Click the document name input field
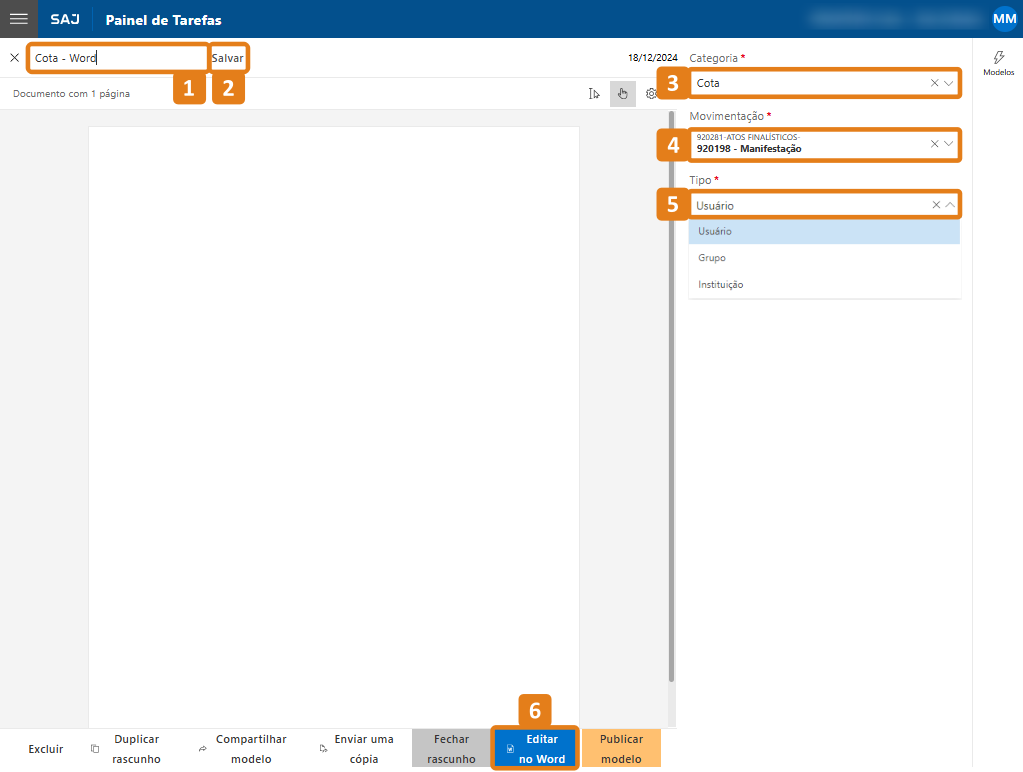Image resolution: width=1023 pixels, height=772 pixels. pos(118,58)
